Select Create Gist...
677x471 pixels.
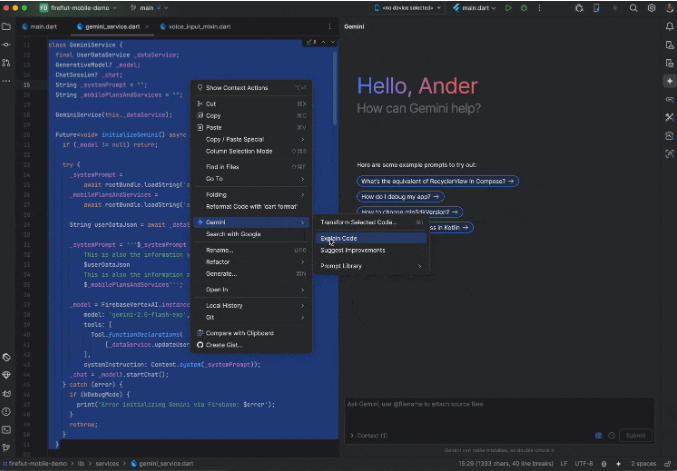click(x=251, y=345)
